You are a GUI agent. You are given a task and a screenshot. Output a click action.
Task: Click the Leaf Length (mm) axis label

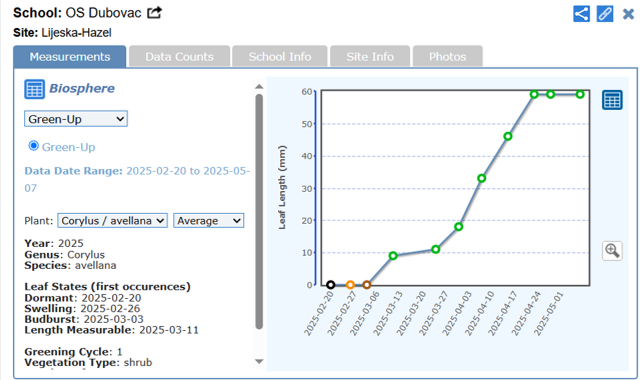(282, 187)
